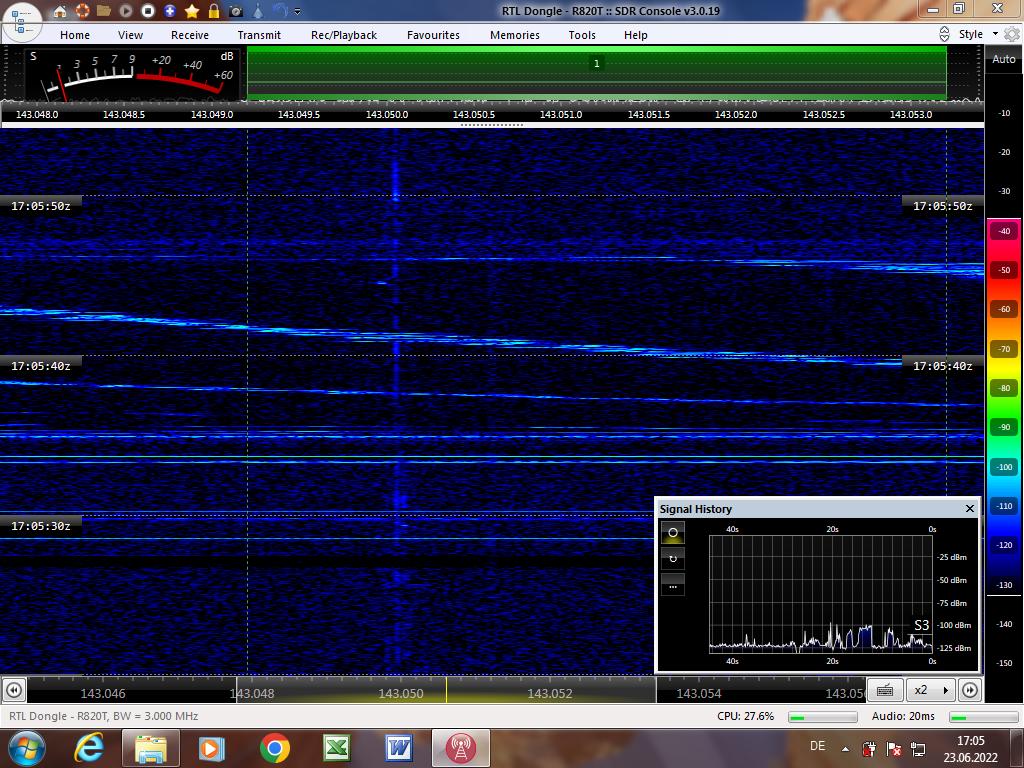Click the blue swirl icon in quick toolbar
This screenshot has width=1024, height=768.
click(x=280, y=11)
